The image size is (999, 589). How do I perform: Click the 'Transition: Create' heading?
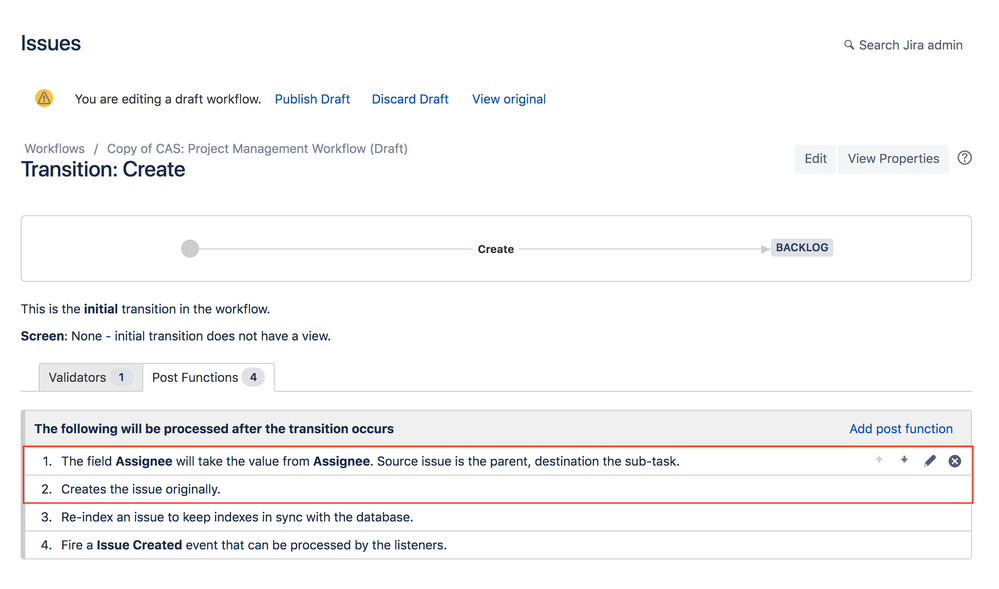[103, 170]
